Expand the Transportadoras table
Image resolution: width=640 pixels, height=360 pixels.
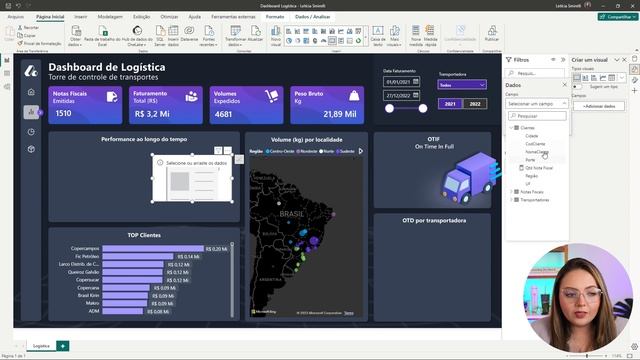coord(511,200)
